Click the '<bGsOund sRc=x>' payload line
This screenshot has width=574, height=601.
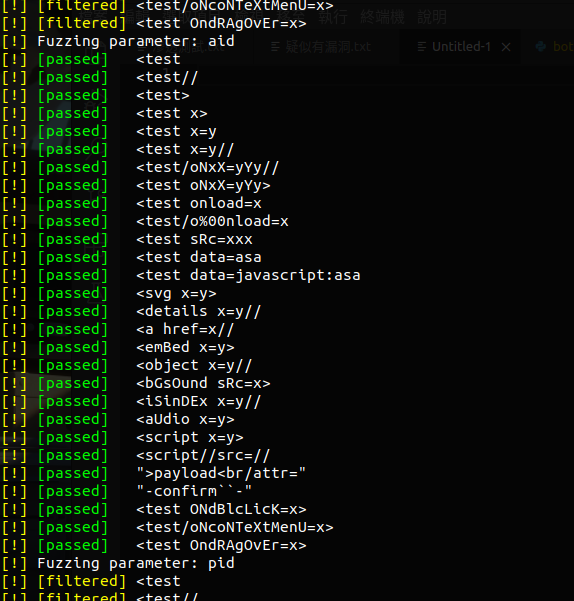point(203,383)
